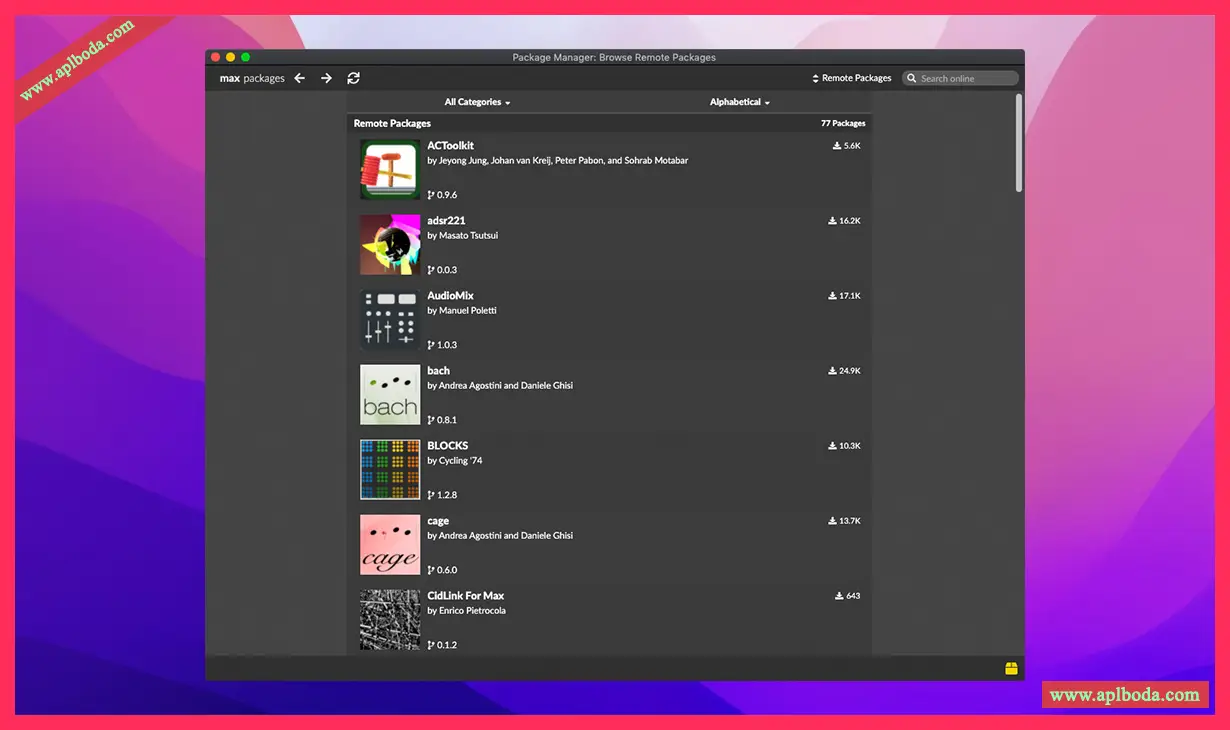Select the cage package title

pos(438,521)
